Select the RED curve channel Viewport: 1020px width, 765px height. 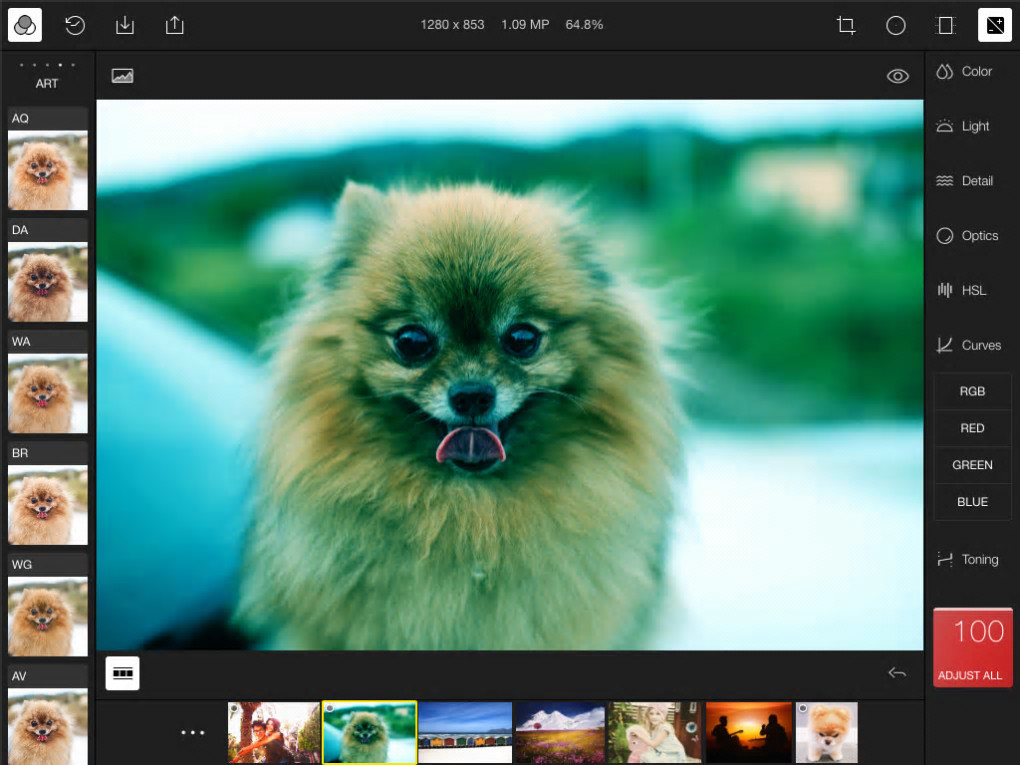coord(973,428)
